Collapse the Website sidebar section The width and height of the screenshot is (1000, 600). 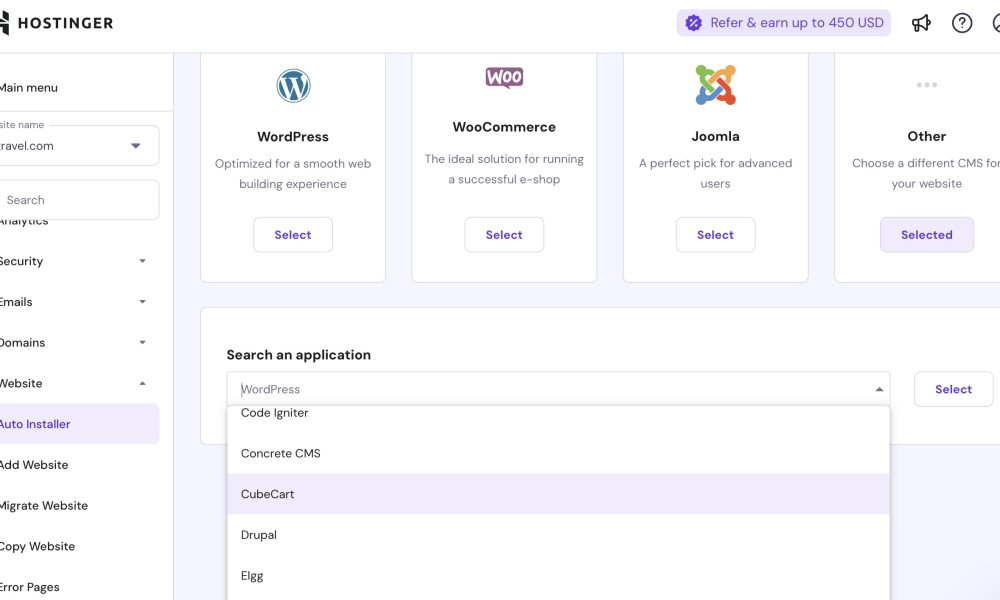142,384
